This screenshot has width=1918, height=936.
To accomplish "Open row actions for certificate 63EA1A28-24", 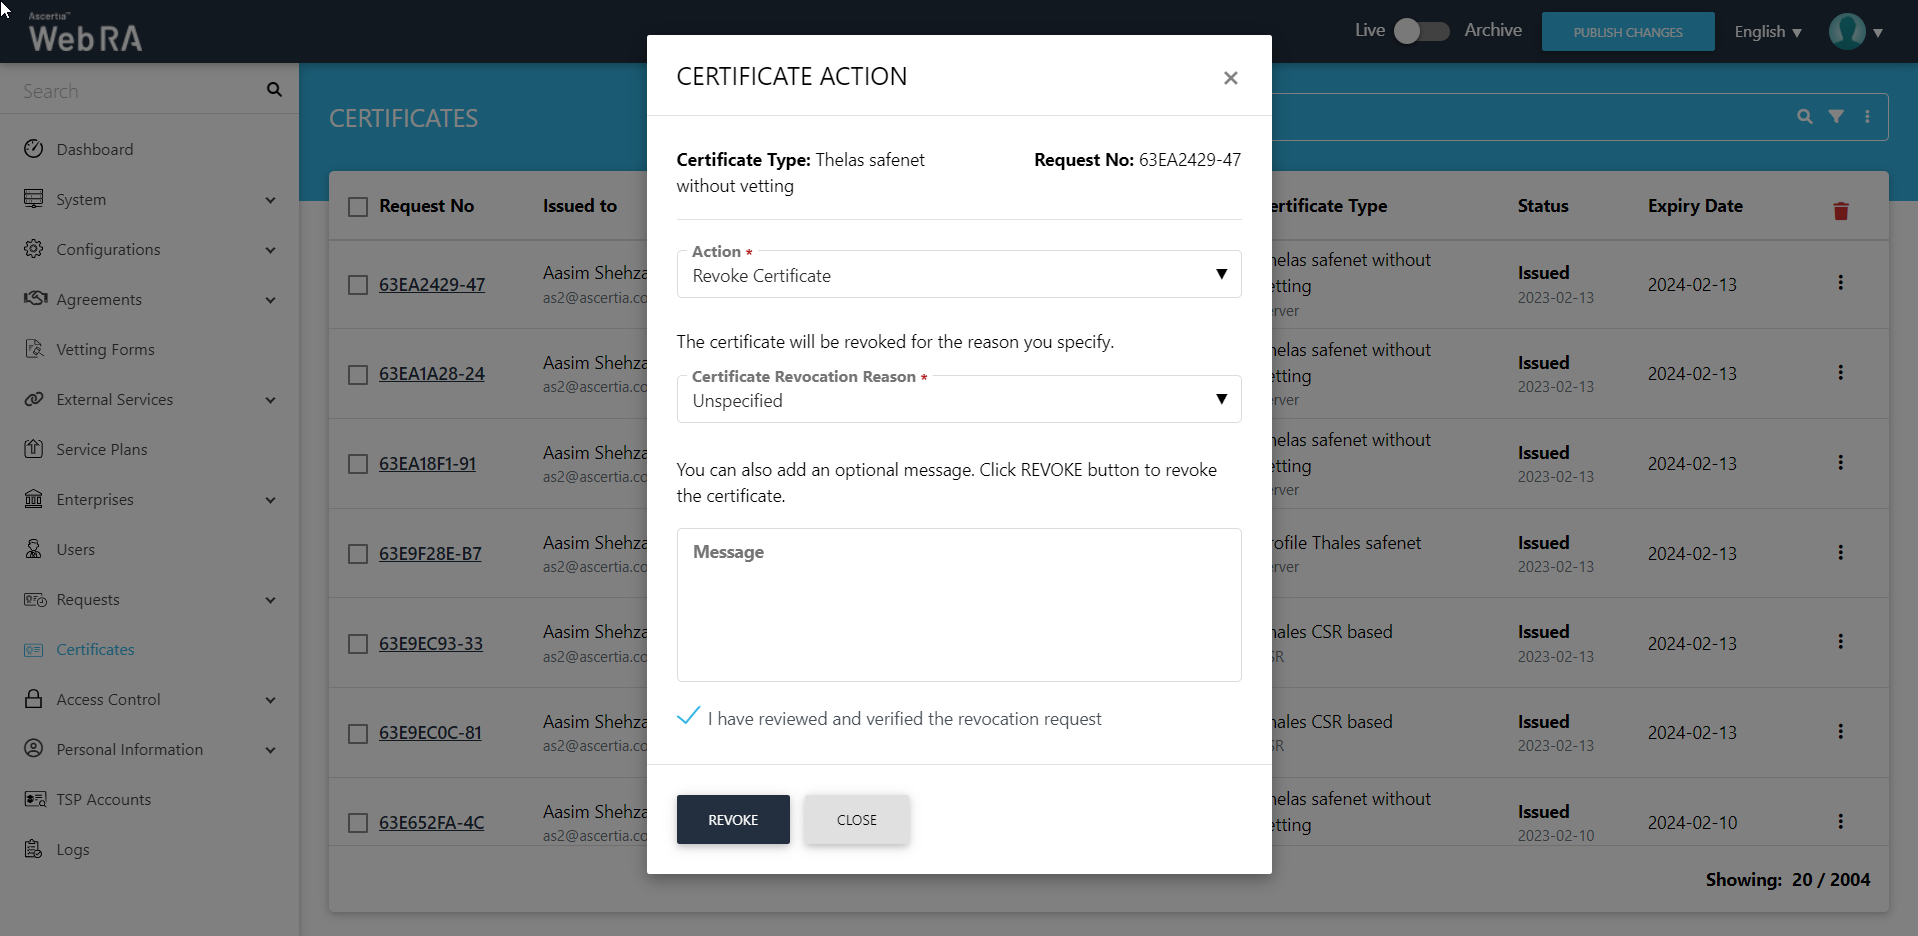I will [x=1840, y=373].
